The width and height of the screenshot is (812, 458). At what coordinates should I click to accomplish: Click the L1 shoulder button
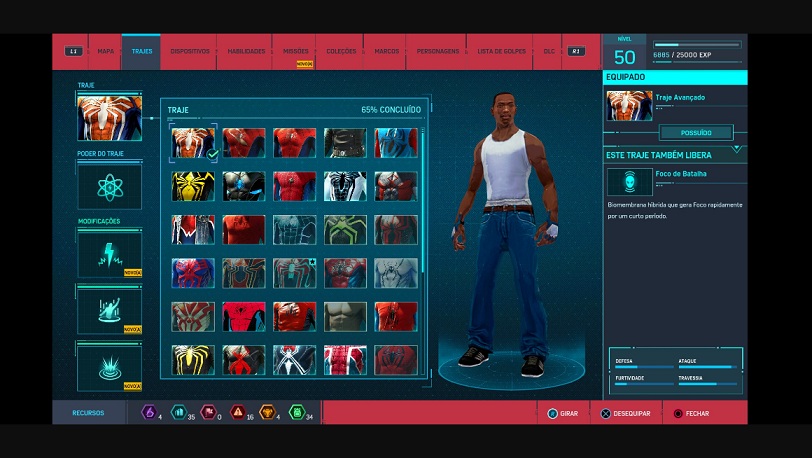point(73,51)
